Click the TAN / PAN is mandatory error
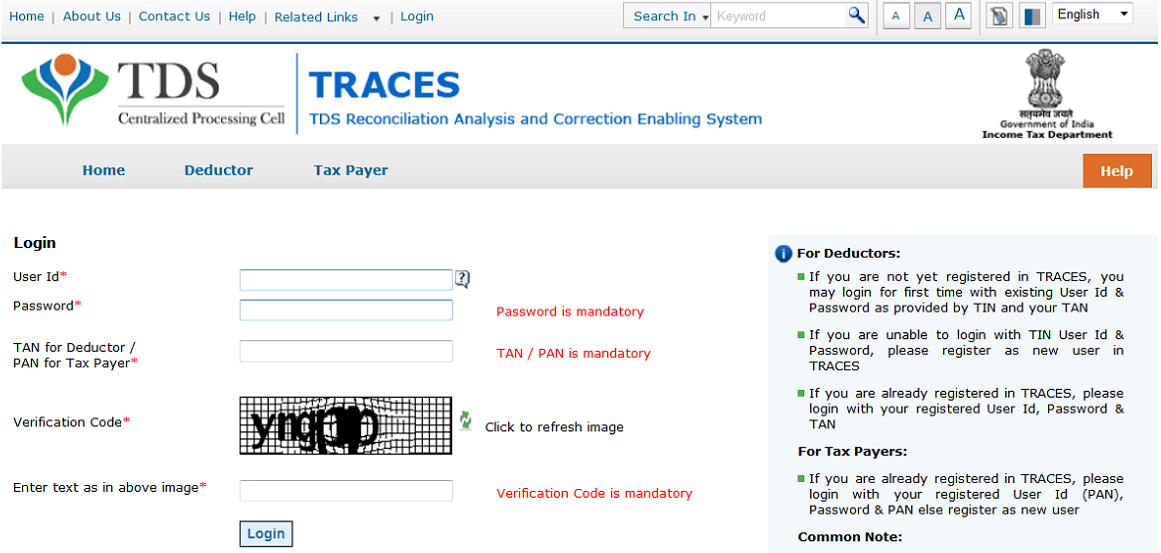Screen dimensions: 1161x553 tap(573, 353)
